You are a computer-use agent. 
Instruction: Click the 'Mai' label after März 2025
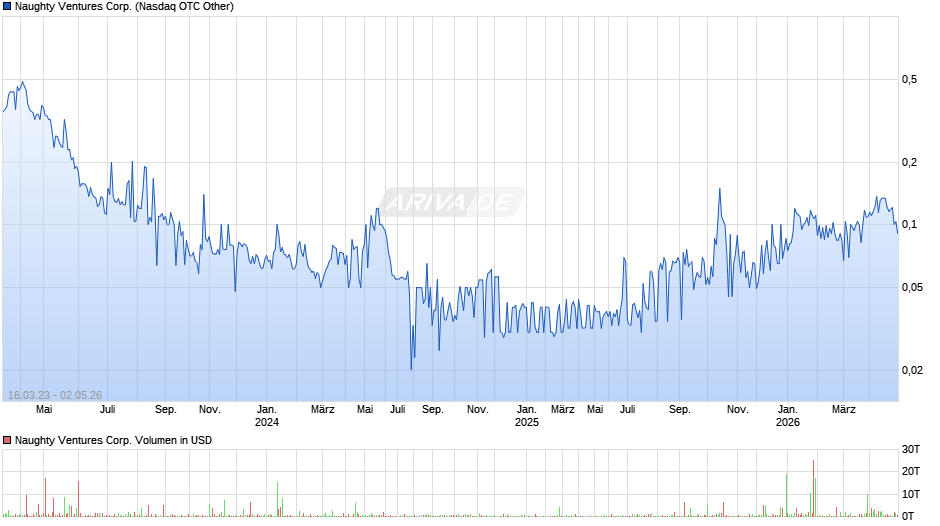595,410
